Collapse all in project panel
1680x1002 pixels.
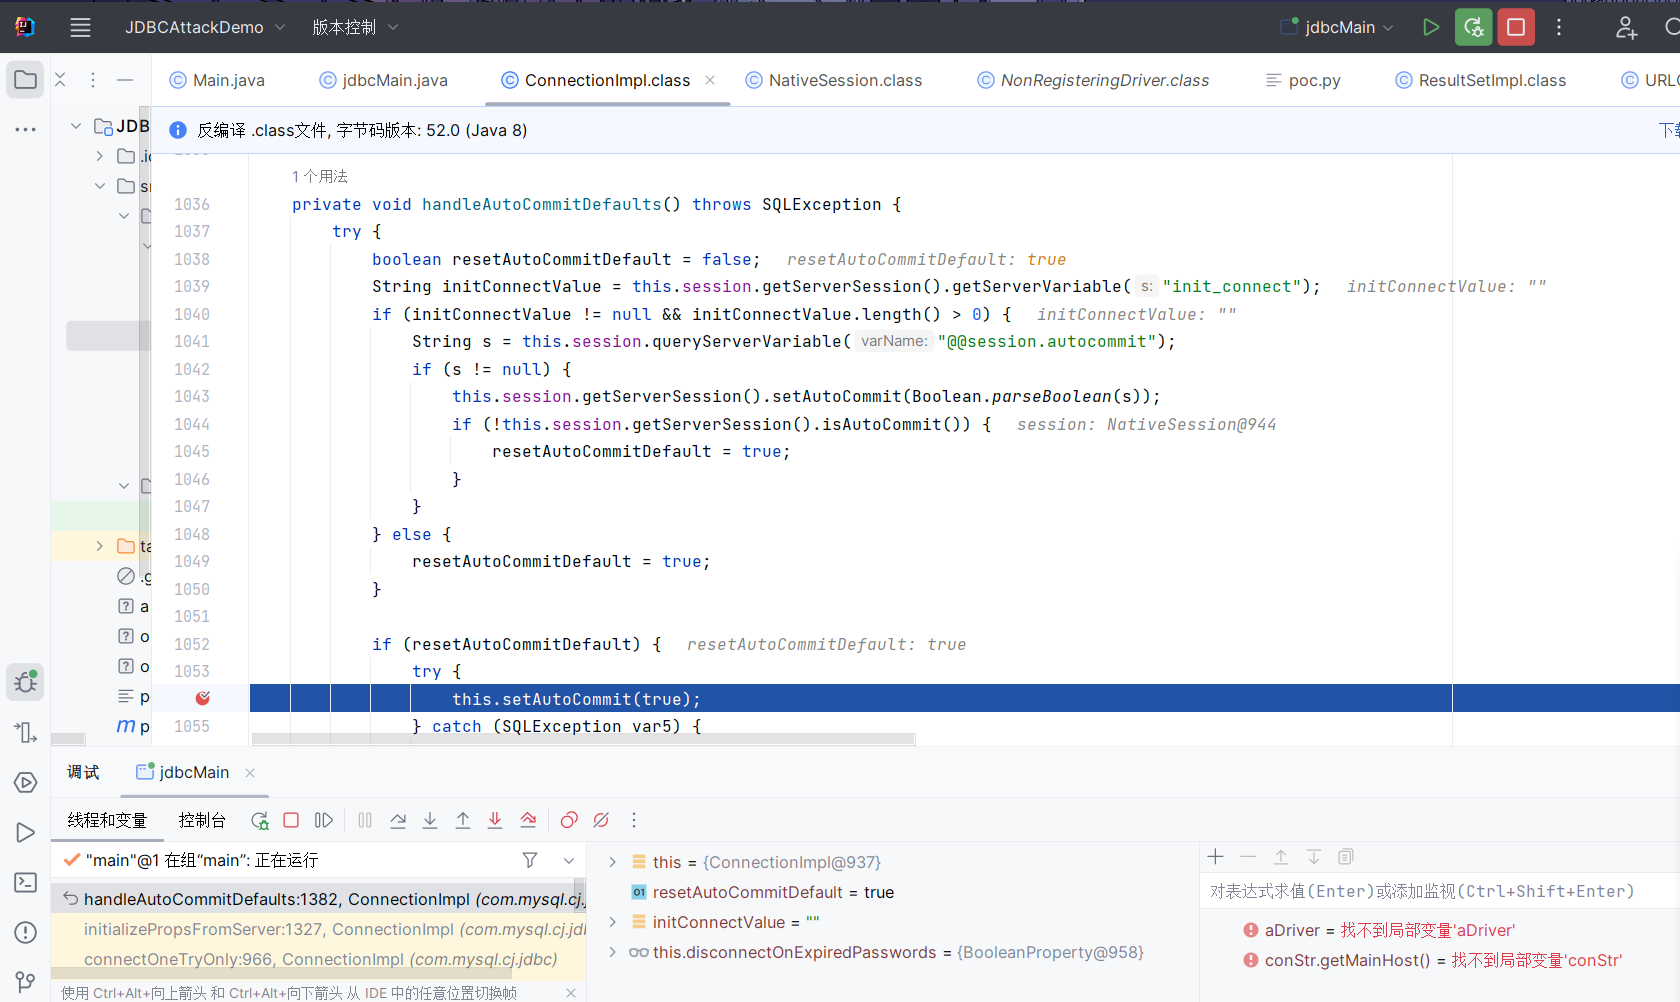(60, 80)
